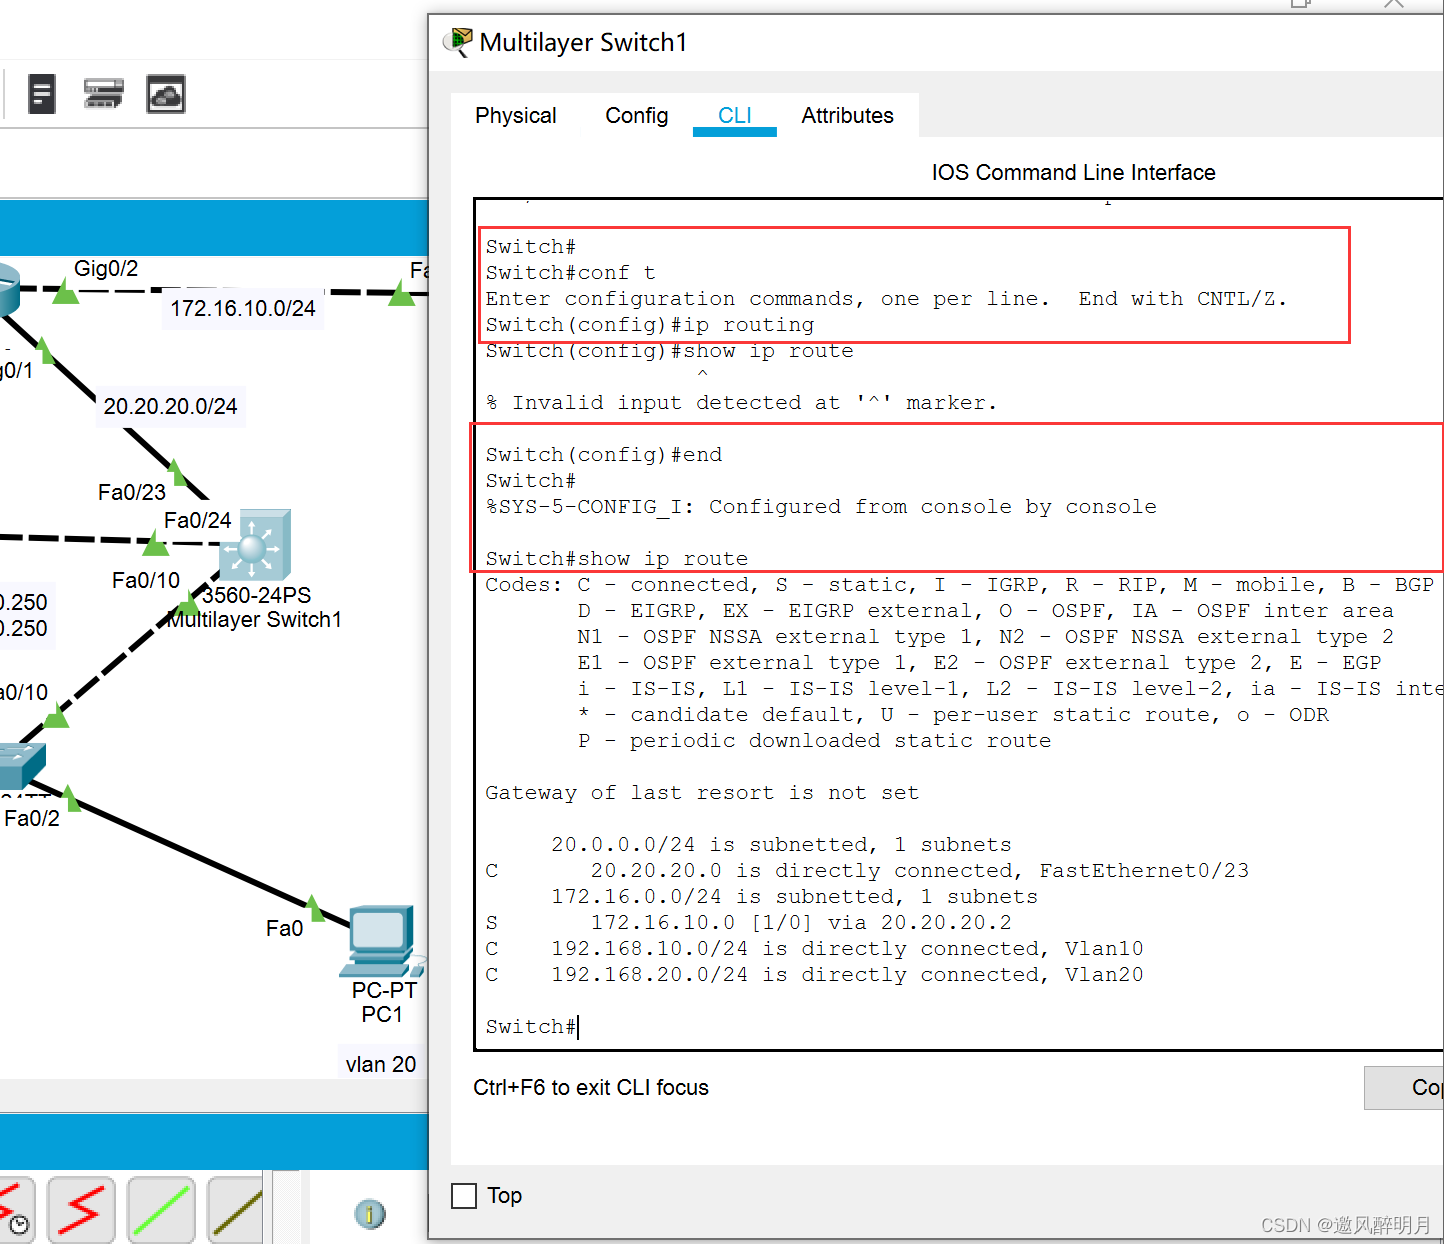
Task: Pick the red serial DCE connection with clock
Action: click(x=14, y=1210)
